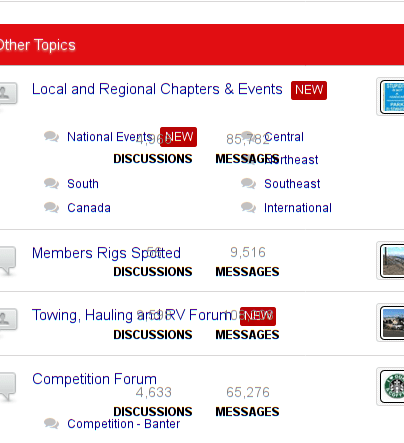Click speech bubble icon next to International
Screen dimensions: 404x443
tap(248, 208)
